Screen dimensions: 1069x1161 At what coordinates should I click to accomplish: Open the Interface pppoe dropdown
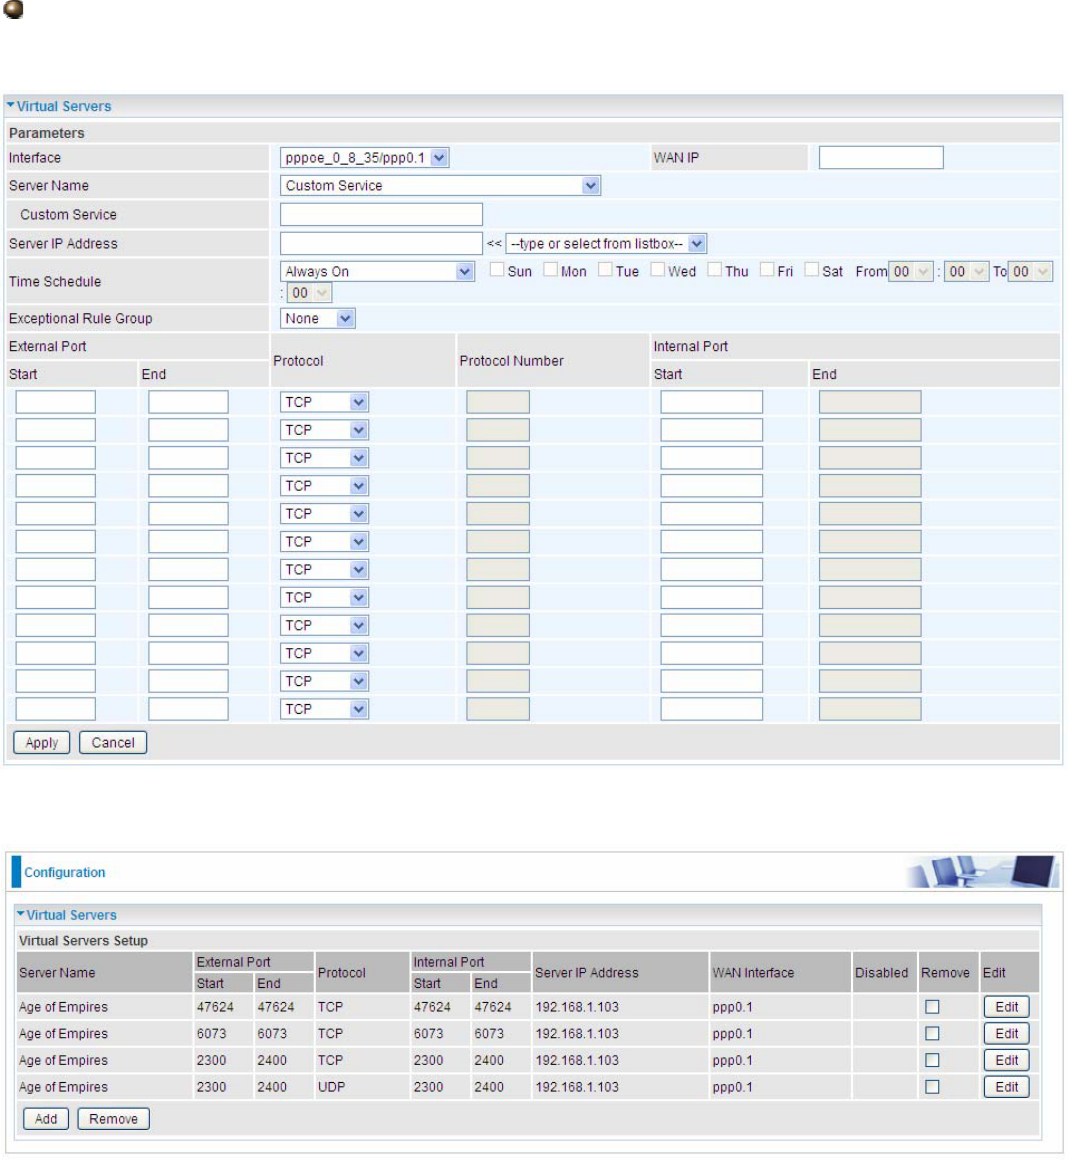(364, 158)
